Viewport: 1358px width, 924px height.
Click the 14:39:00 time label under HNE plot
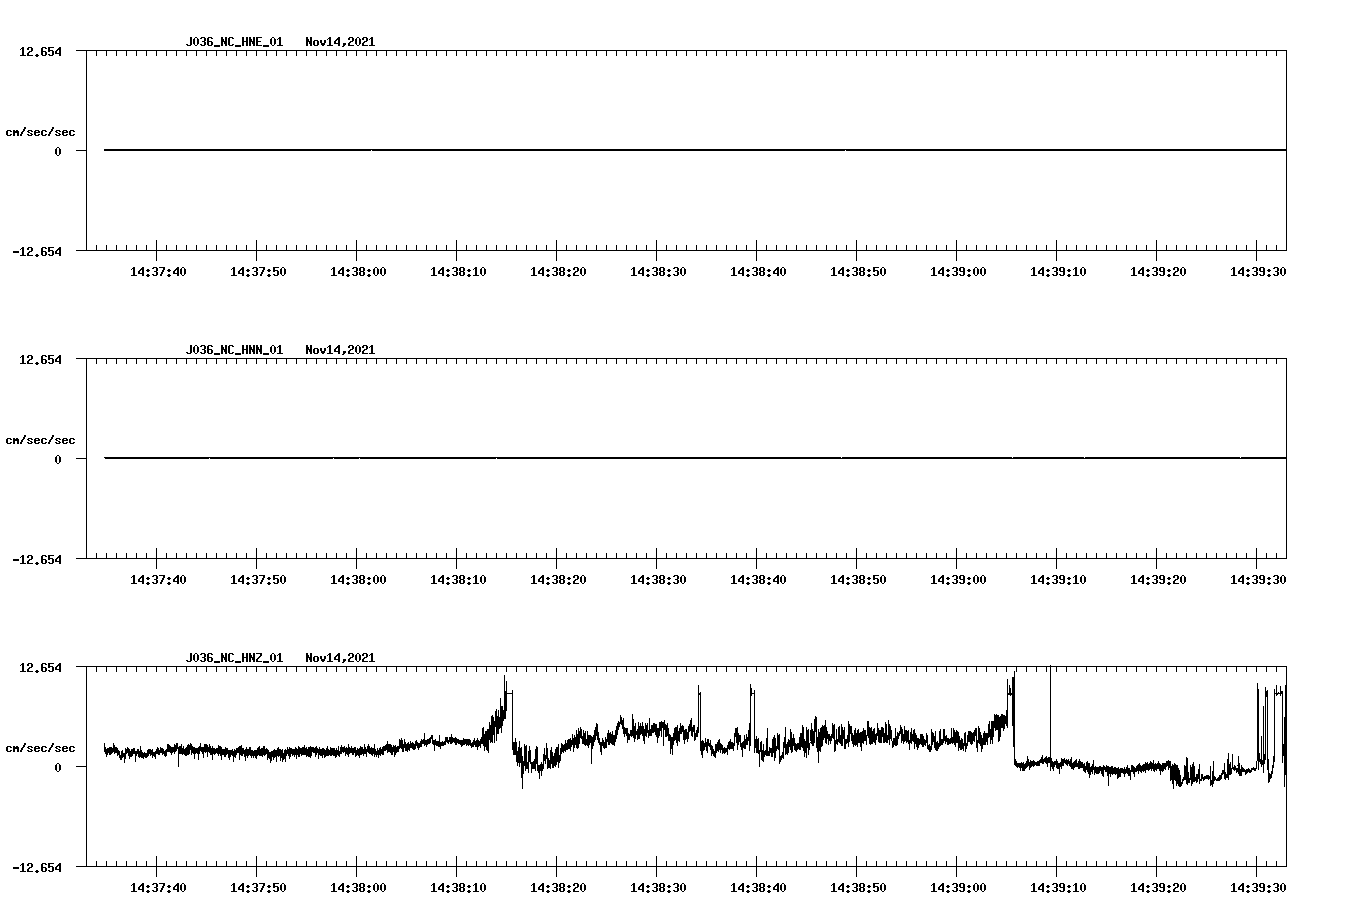point(958,272)
